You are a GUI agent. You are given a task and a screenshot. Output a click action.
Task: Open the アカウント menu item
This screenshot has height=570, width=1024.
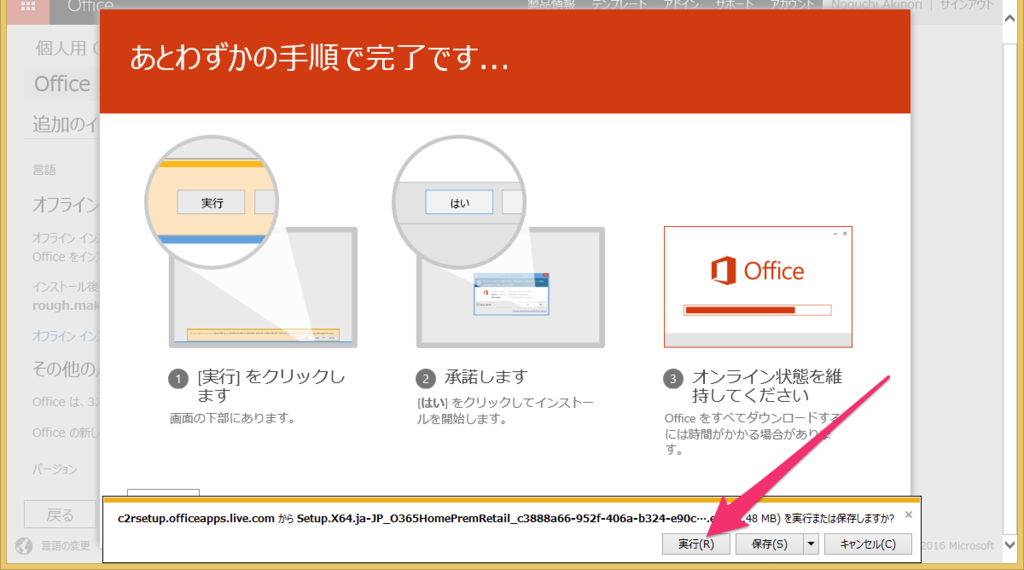(792, 5)
